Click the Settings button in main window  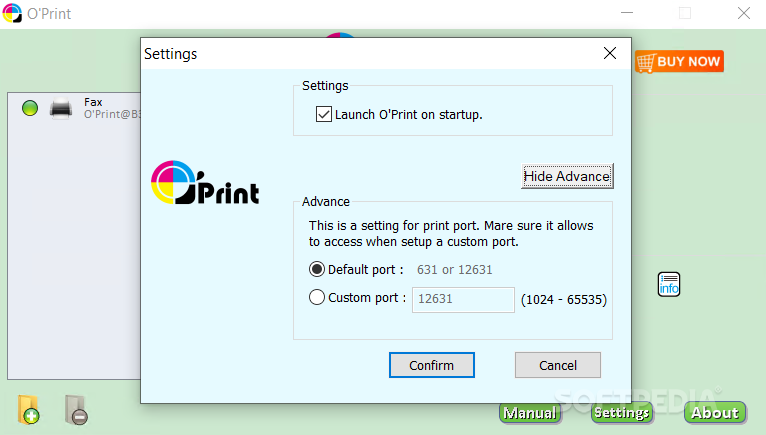[622, 413]
